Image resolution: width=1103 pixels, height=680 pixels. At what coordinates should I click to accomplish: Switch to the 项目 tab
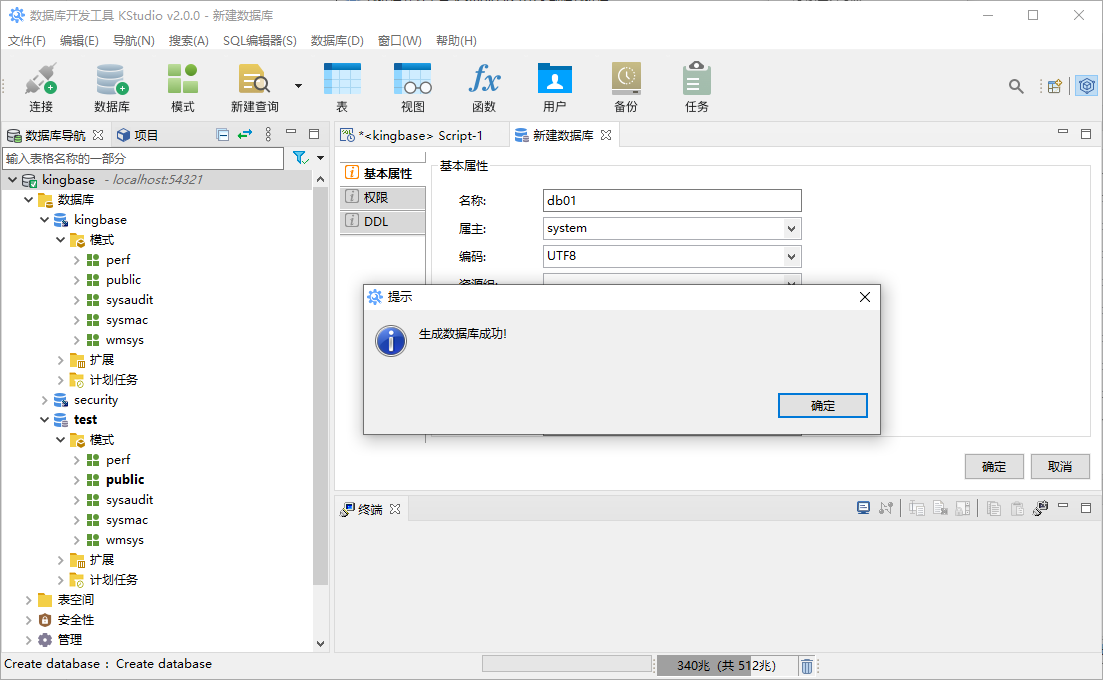138,135
